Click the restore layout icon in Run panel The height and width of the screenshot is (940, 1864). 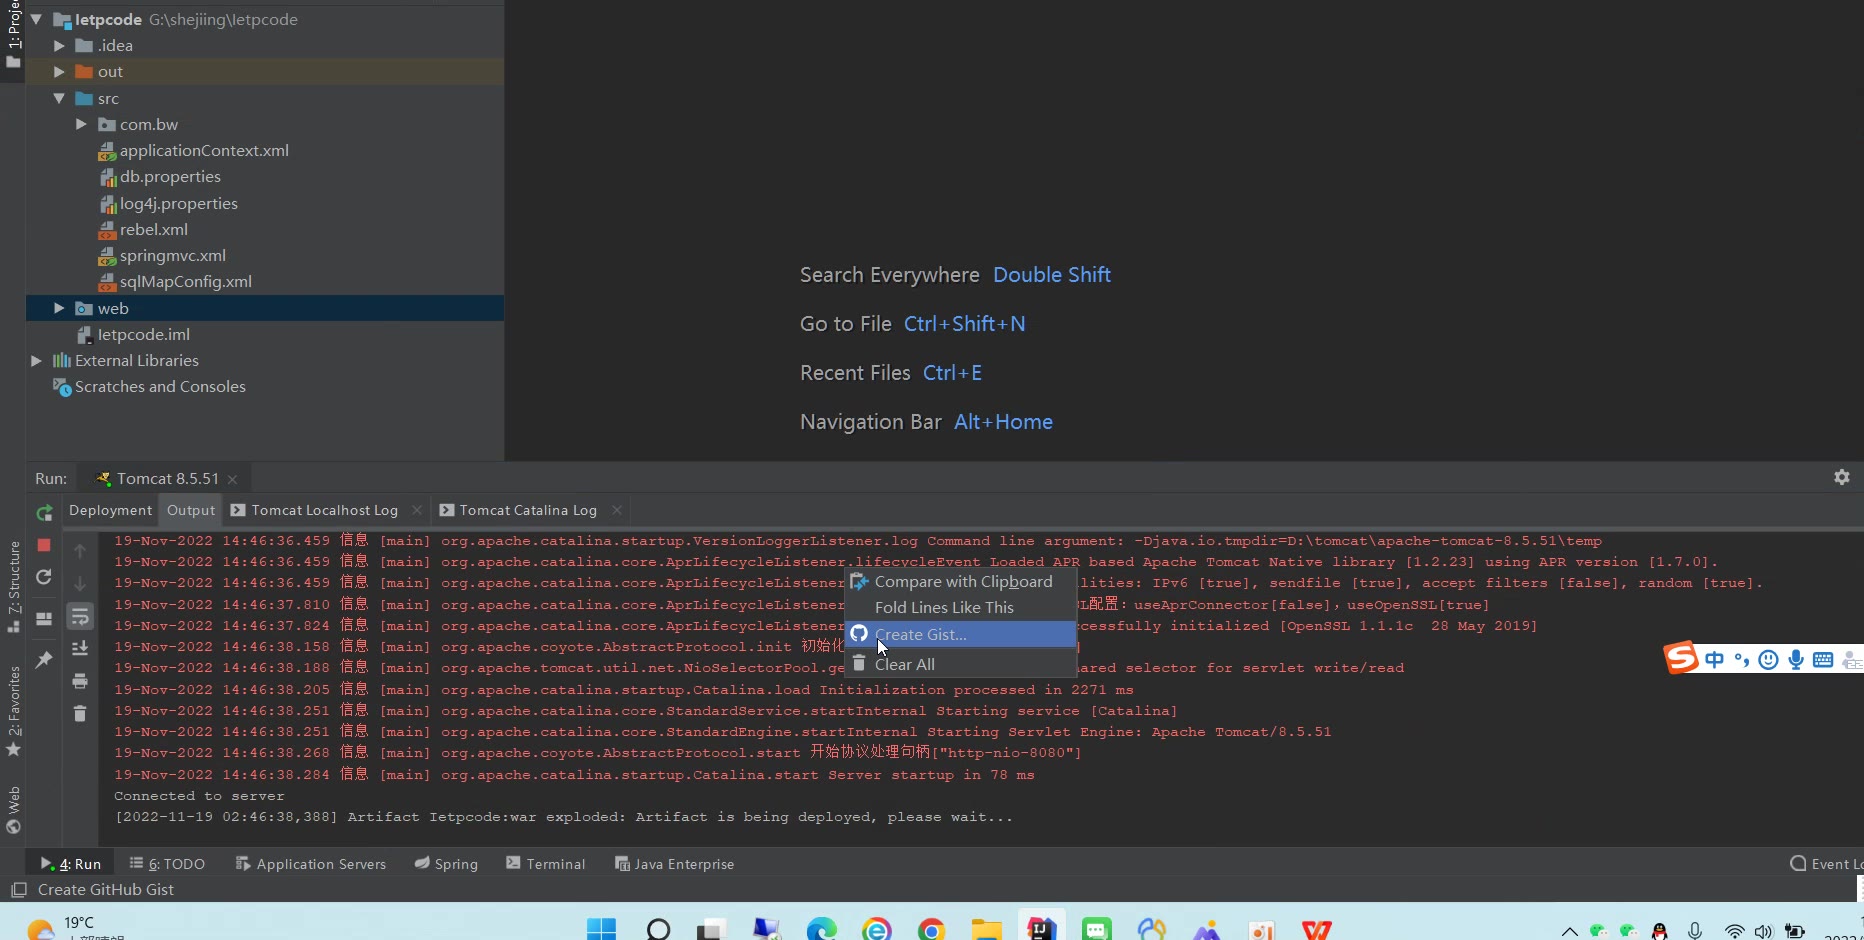[x=44, y=619]
